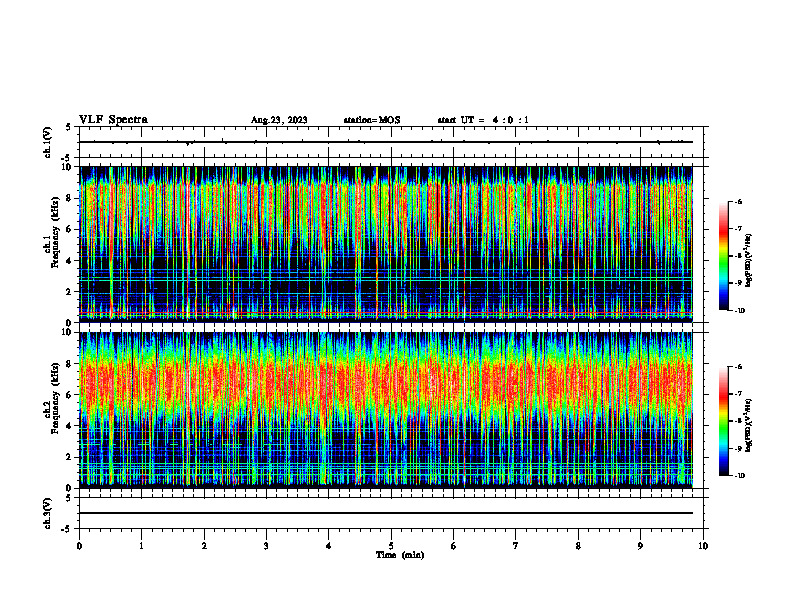792x612 pixels.
Task: Click the time axis tick label "4"
Action: (329, 546)
